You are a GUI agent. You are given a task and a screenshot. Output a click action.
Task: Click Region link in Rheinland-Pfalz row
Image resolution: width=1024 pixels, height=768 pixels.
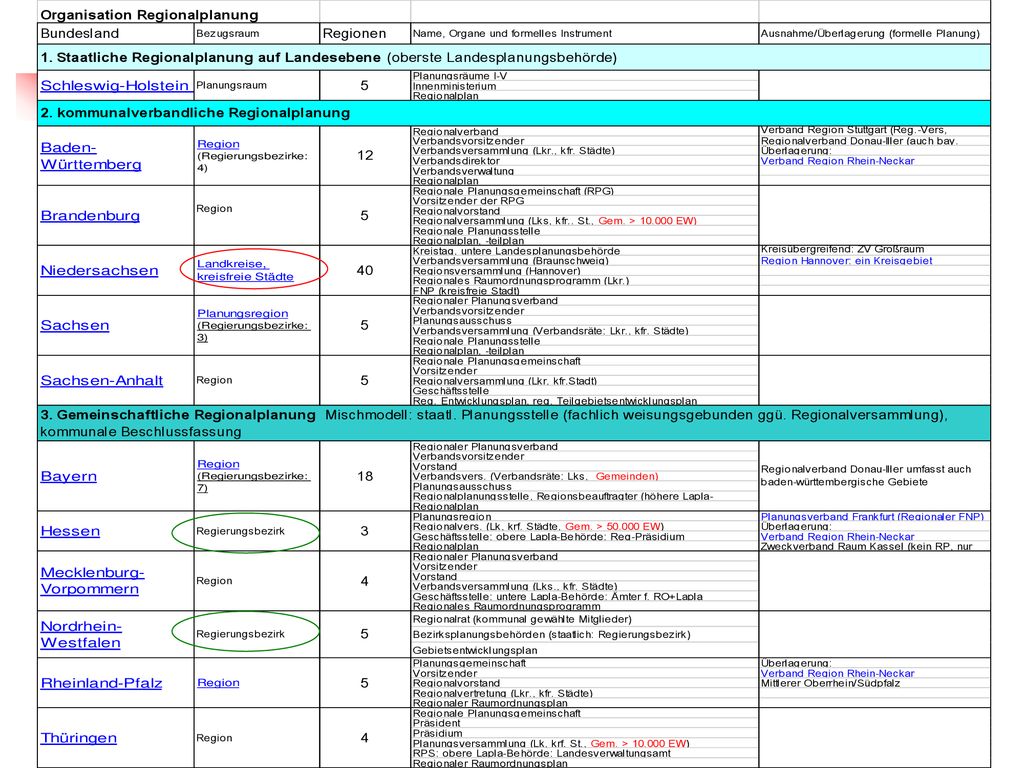pyautogui.click(x=218, y=682)
